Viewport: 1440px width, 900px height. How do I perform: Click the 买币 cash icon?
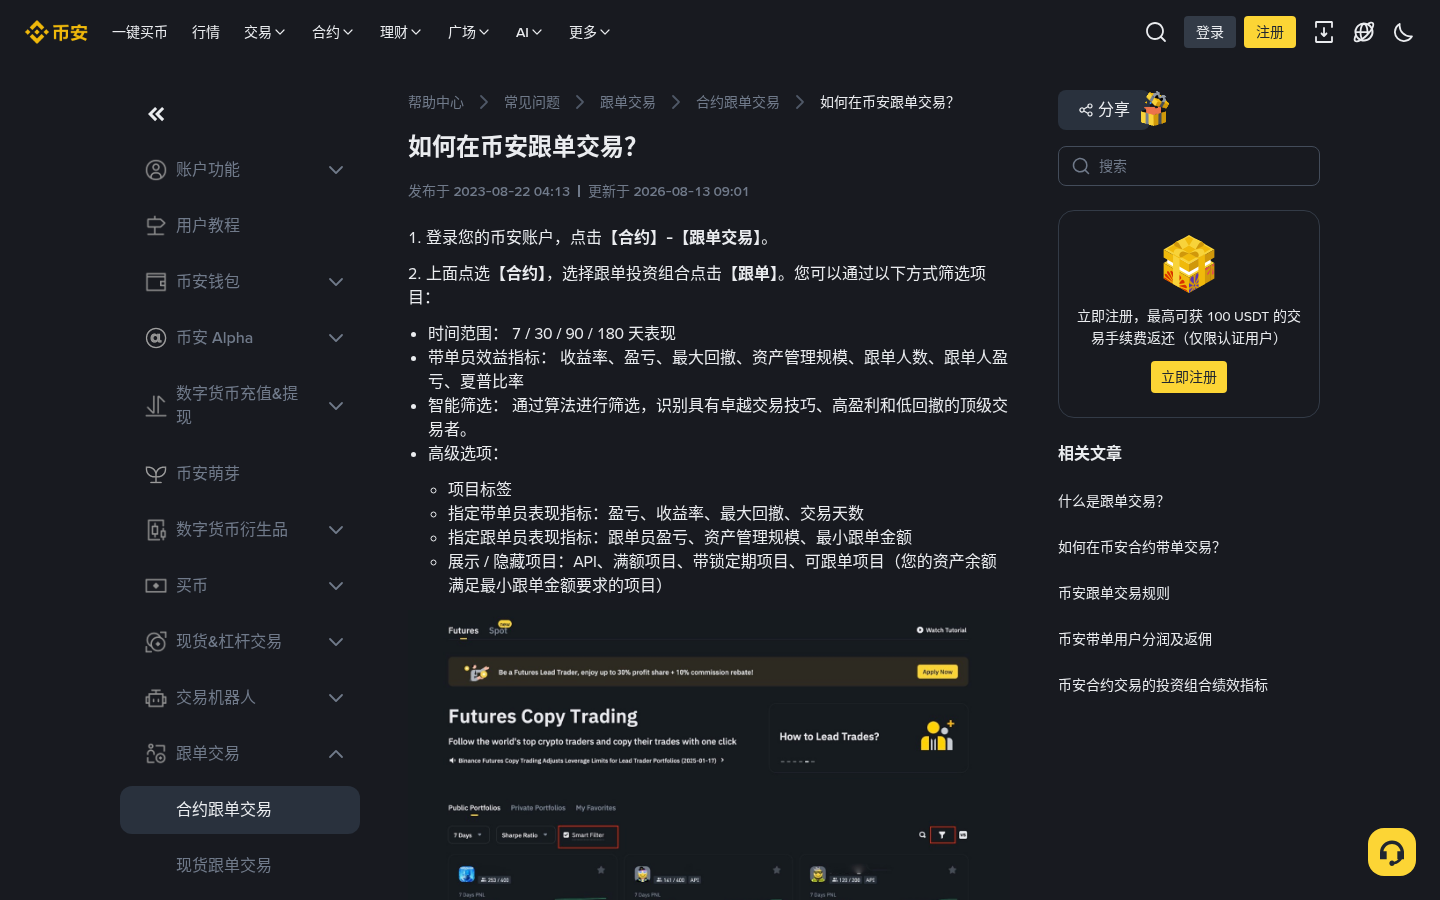[x=156, y=586]
